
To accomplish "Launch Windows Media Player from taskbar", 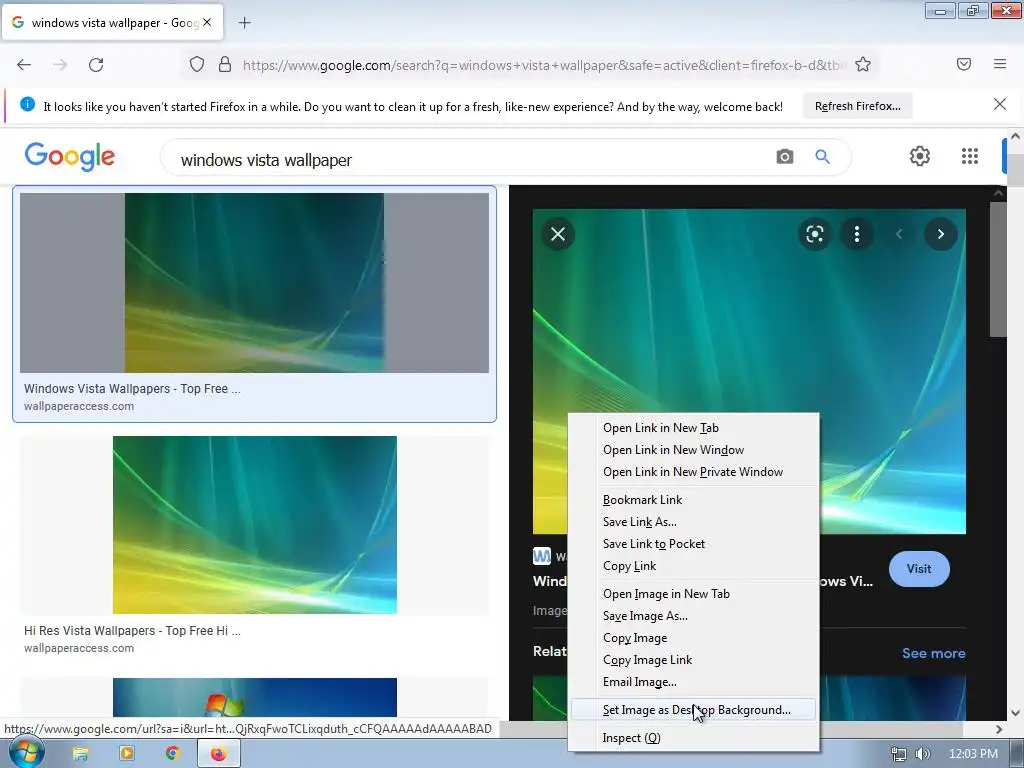I will pos(127,754).
